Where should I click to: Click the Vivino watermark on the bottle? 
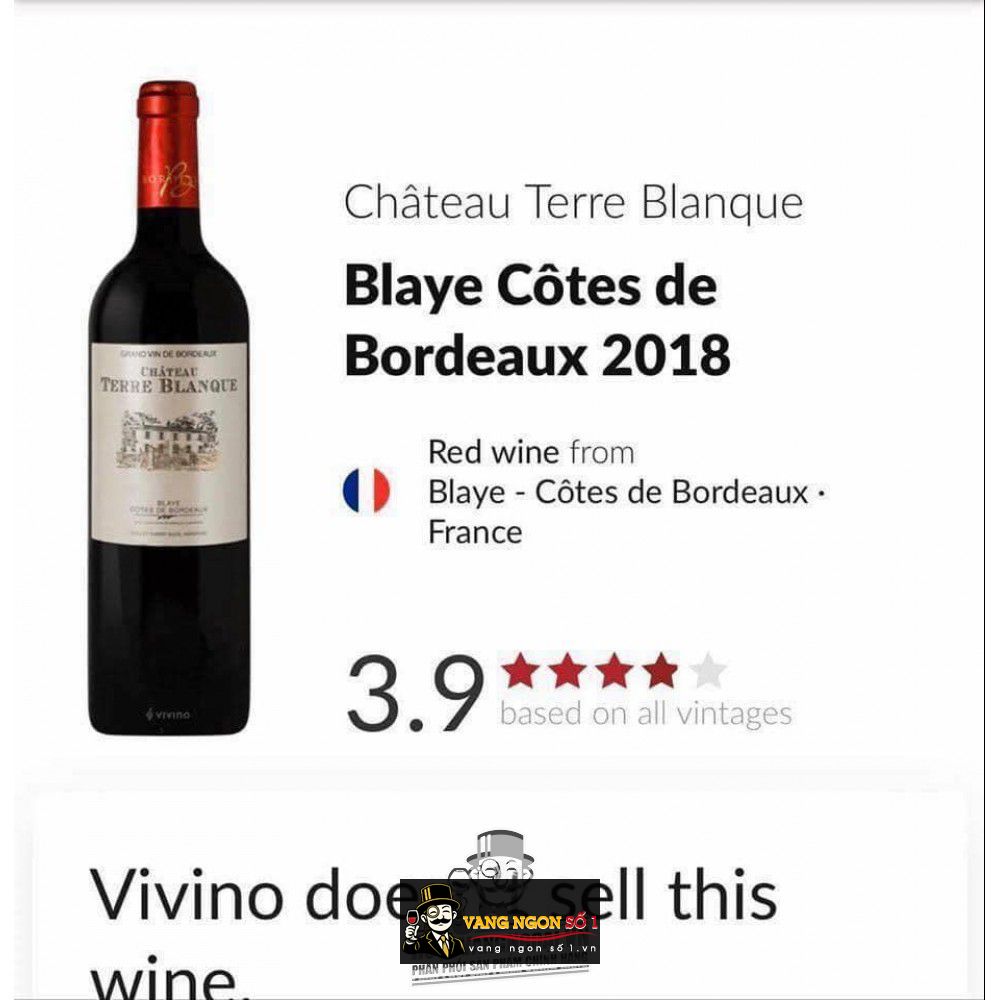168,714
